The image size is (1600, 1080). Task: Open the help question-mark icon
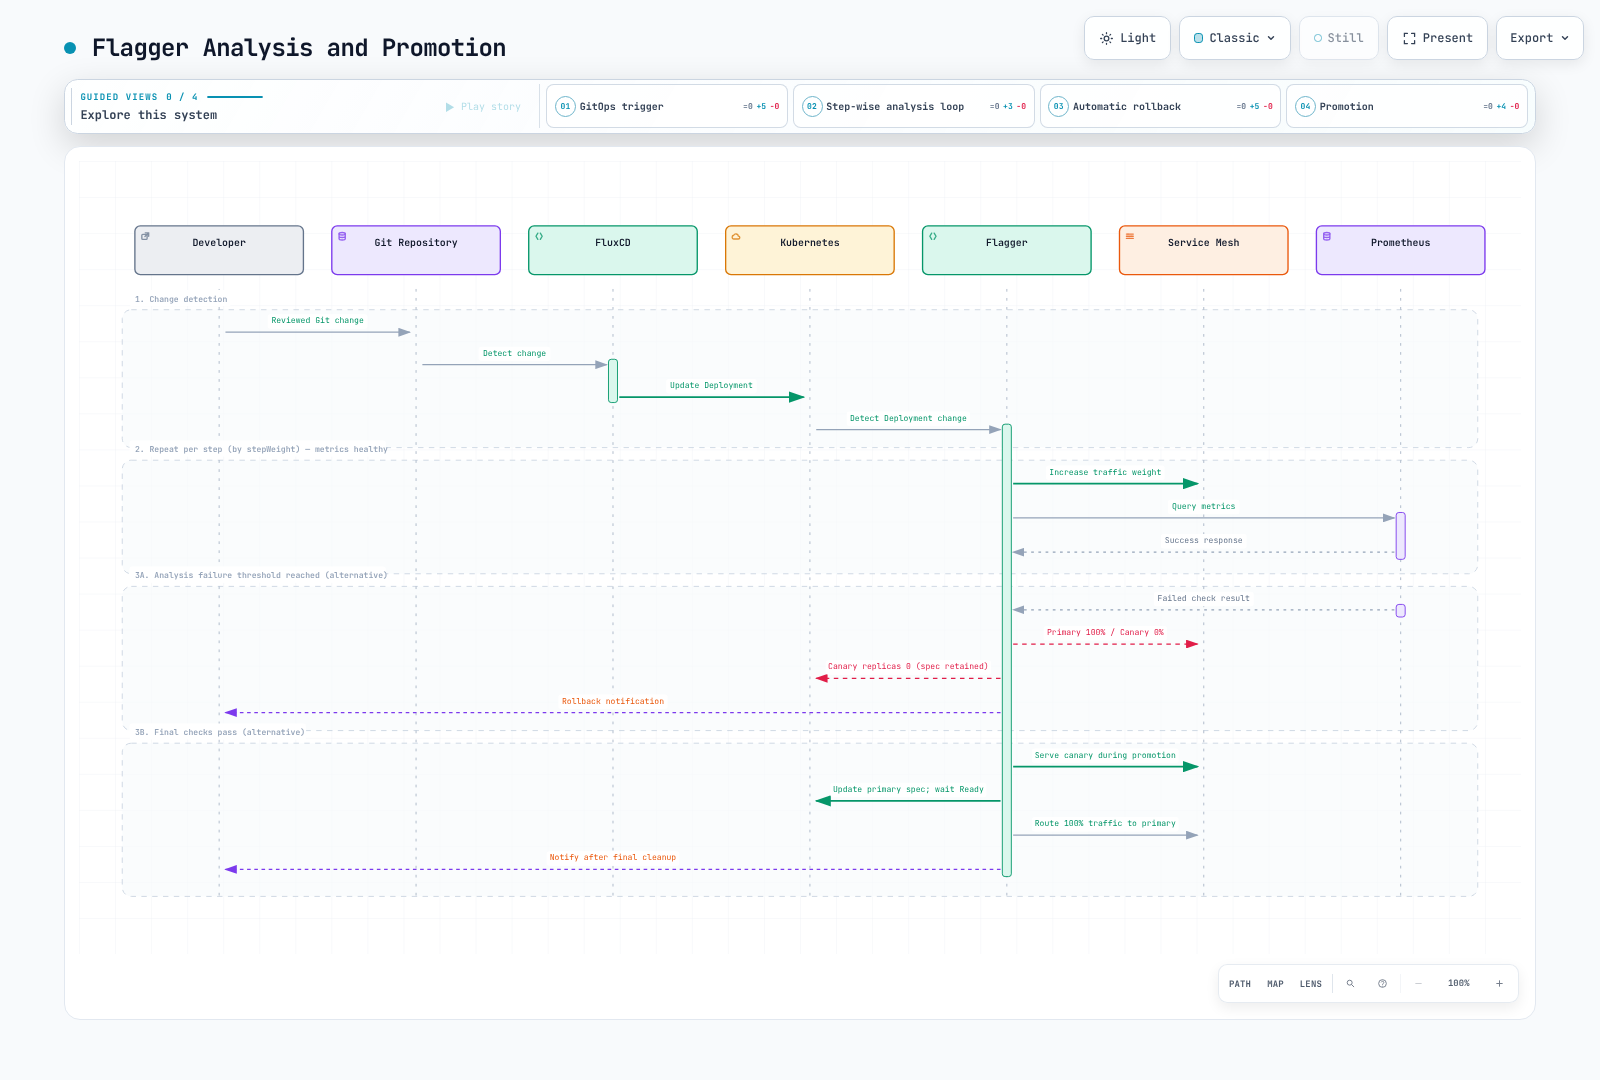pos(1382,984)
